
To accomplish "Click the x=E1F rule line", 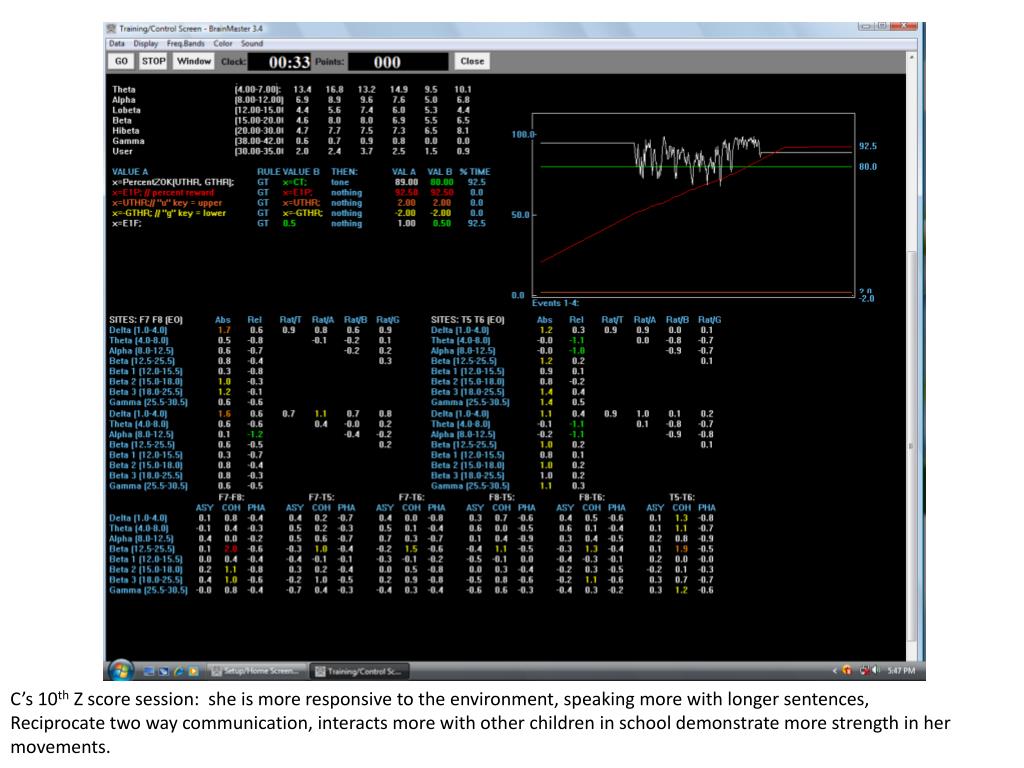I will (127, 223).
